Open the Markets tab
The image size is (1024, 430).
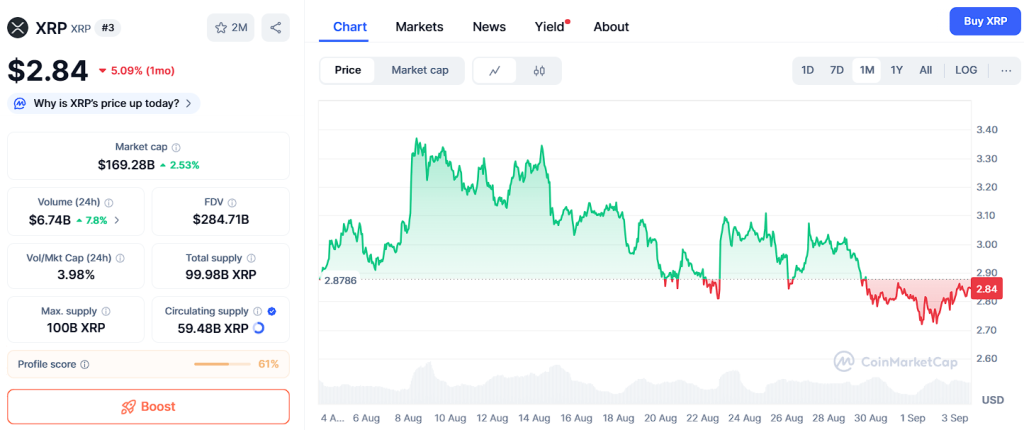tap(419, 27)
